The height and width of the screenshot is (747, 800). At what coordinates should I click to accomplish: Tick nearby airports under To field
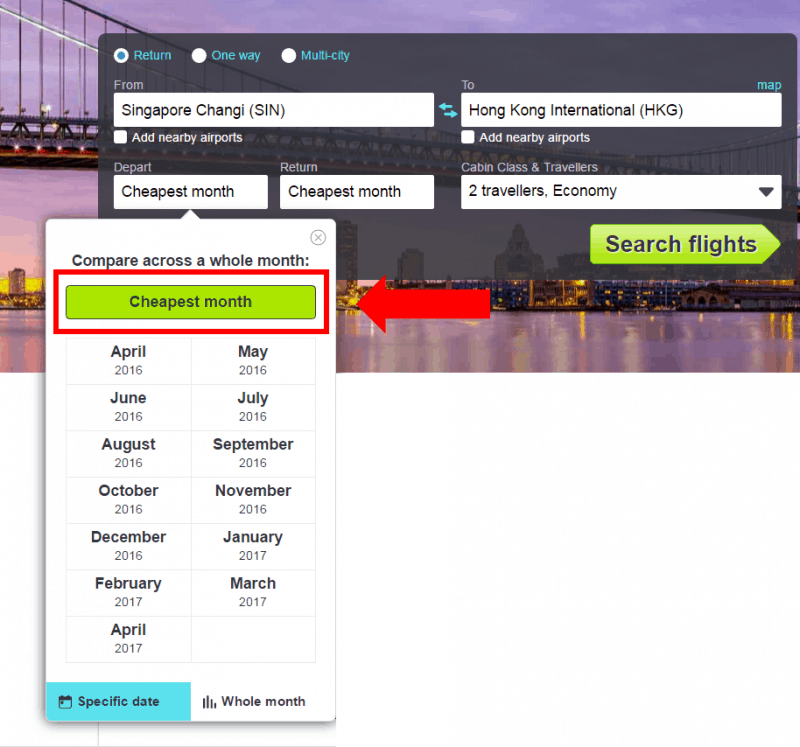click(x=468, y=137)
